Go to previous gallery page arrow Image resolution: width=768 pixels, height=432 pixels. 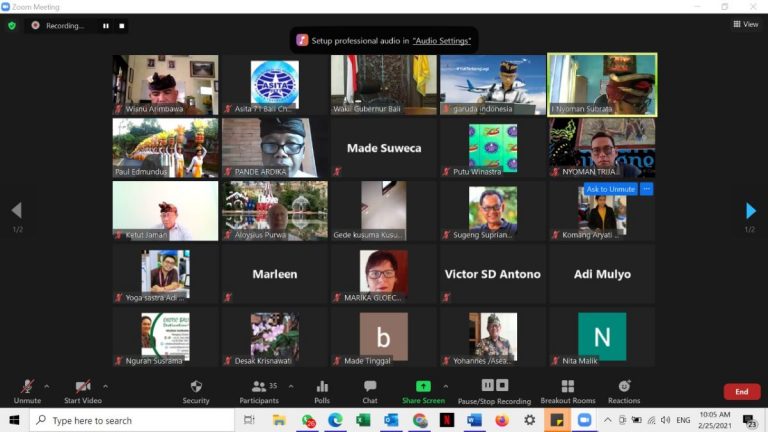coord(17,211)
